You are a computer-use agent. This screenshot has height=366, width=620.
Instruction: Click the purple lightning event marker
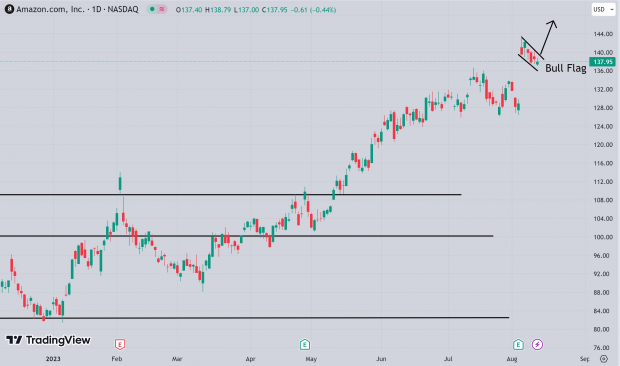[537, 345]
